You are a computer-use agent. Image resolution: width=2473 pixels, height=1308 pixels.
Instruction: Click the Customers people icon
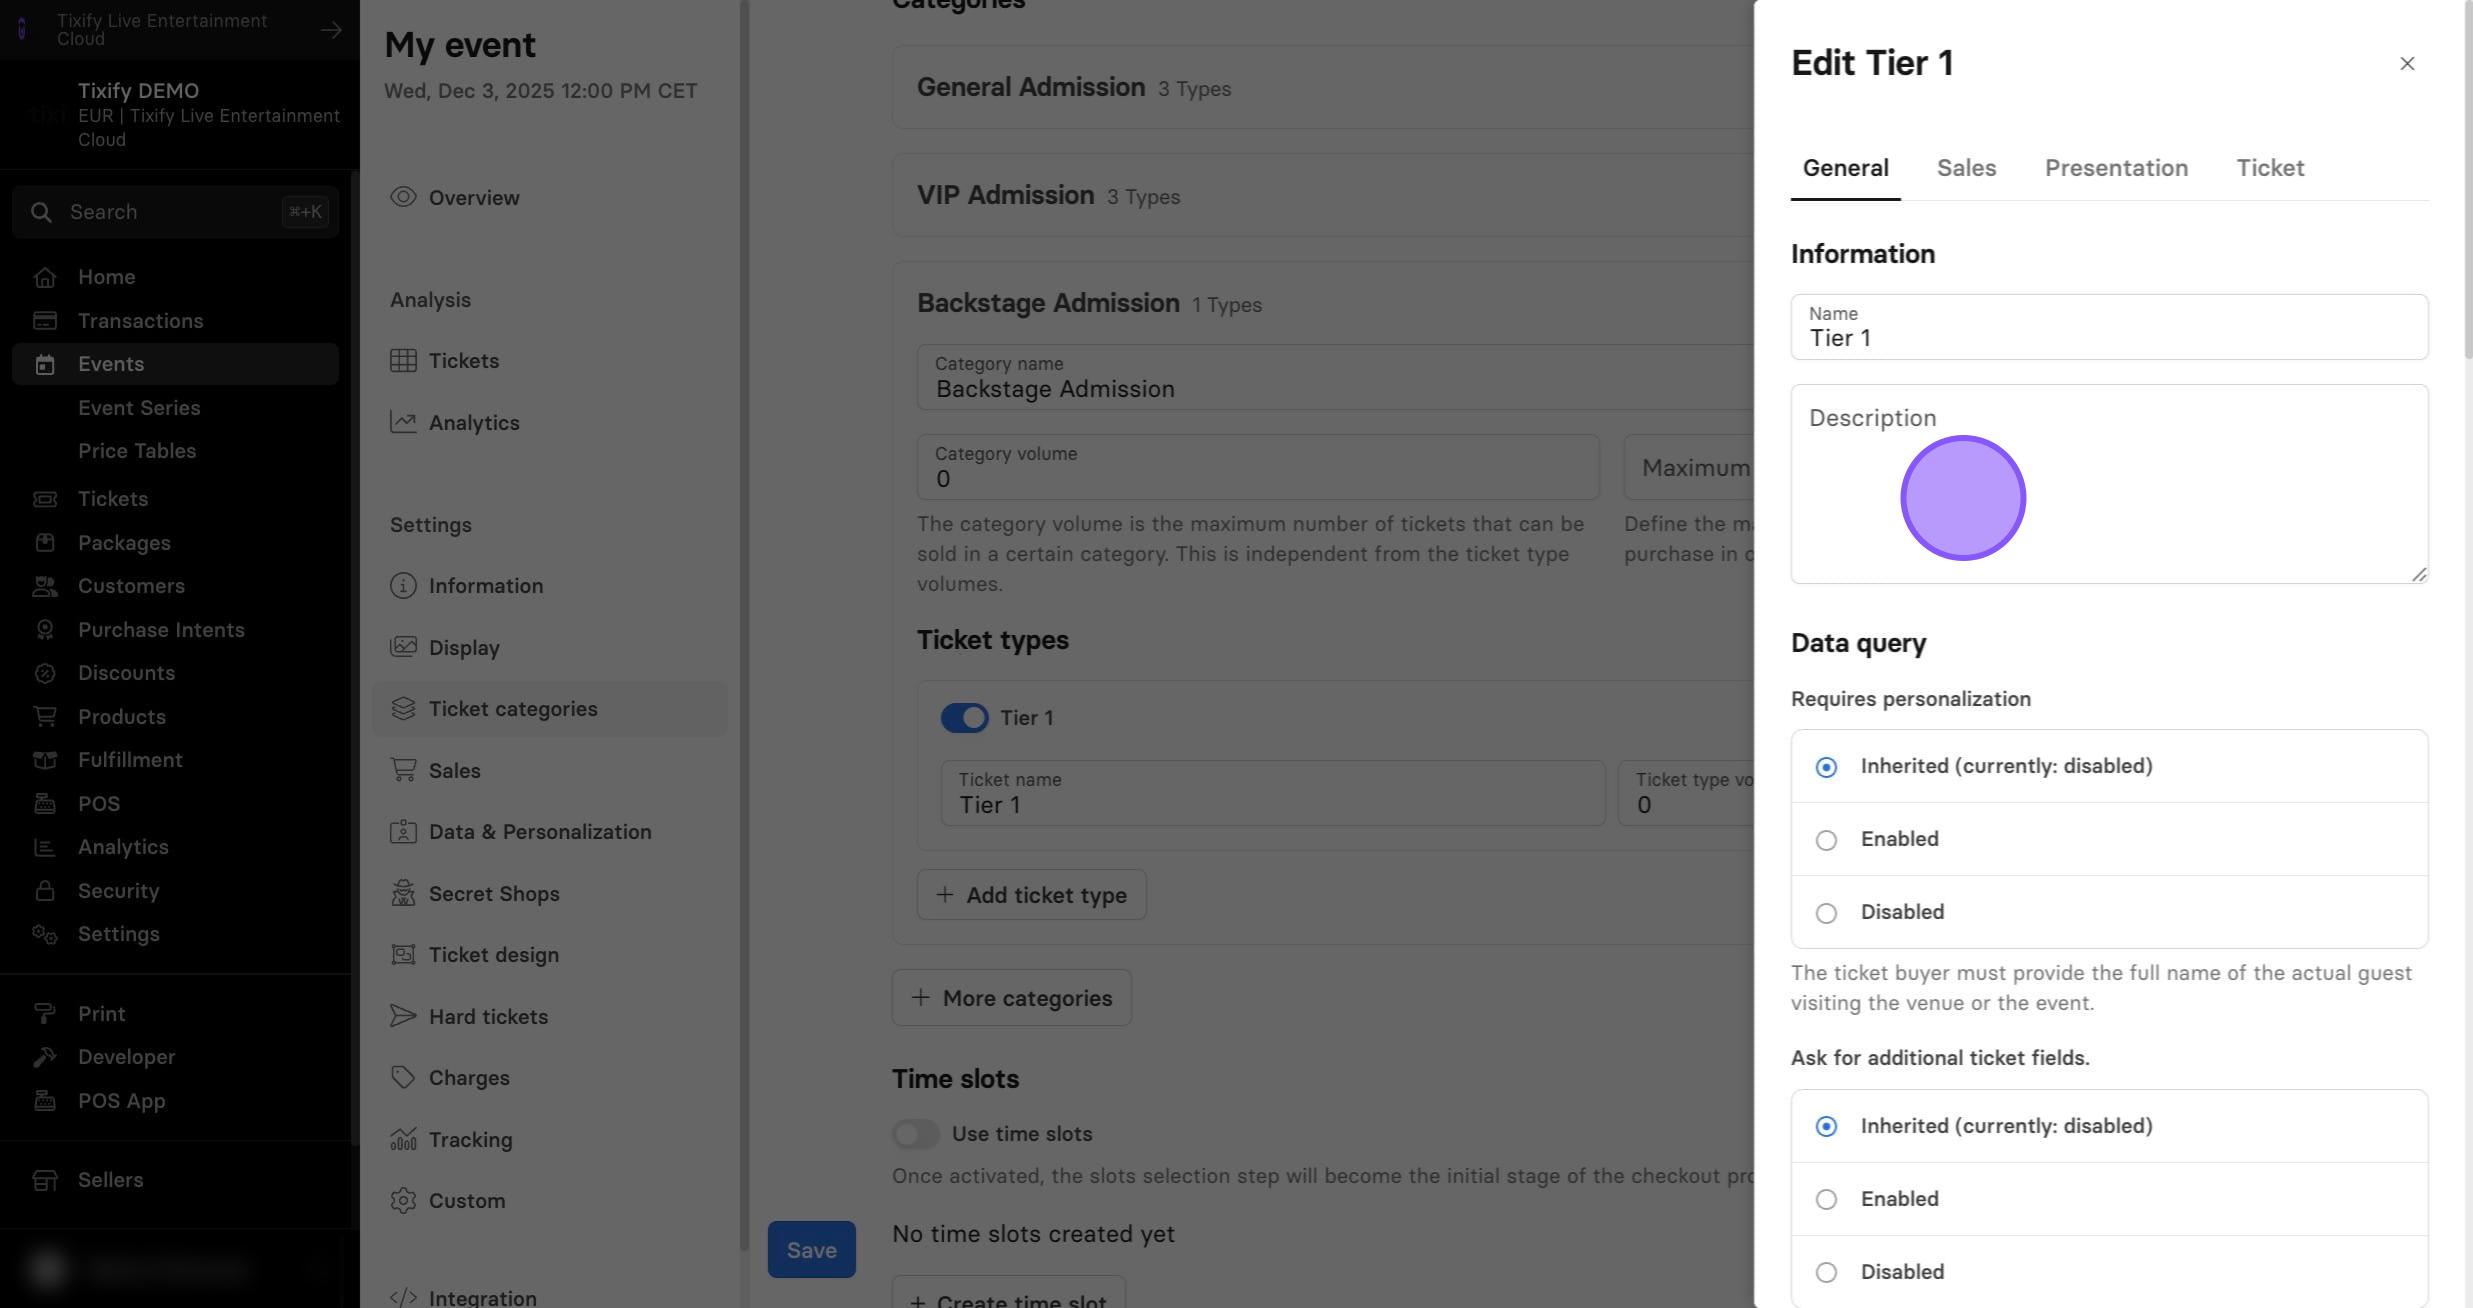[x=45, y=586]
